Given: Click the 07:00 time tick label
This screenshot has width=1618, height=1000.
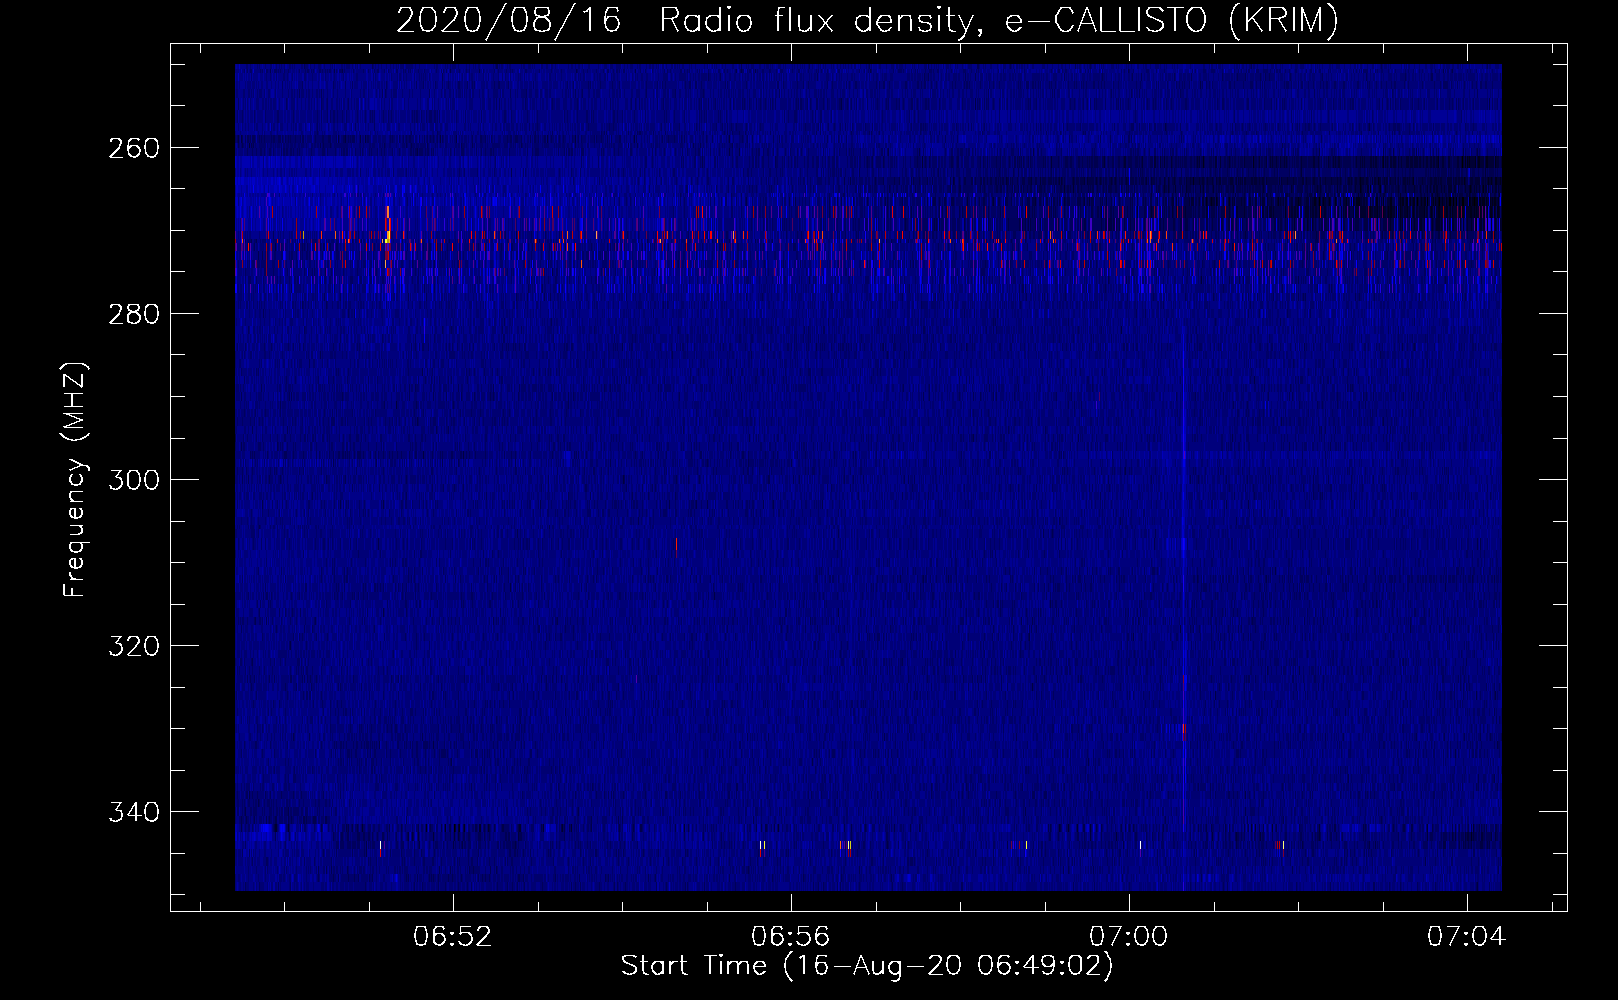Looking at the screenshot, I should click(x=1129, y=937).
